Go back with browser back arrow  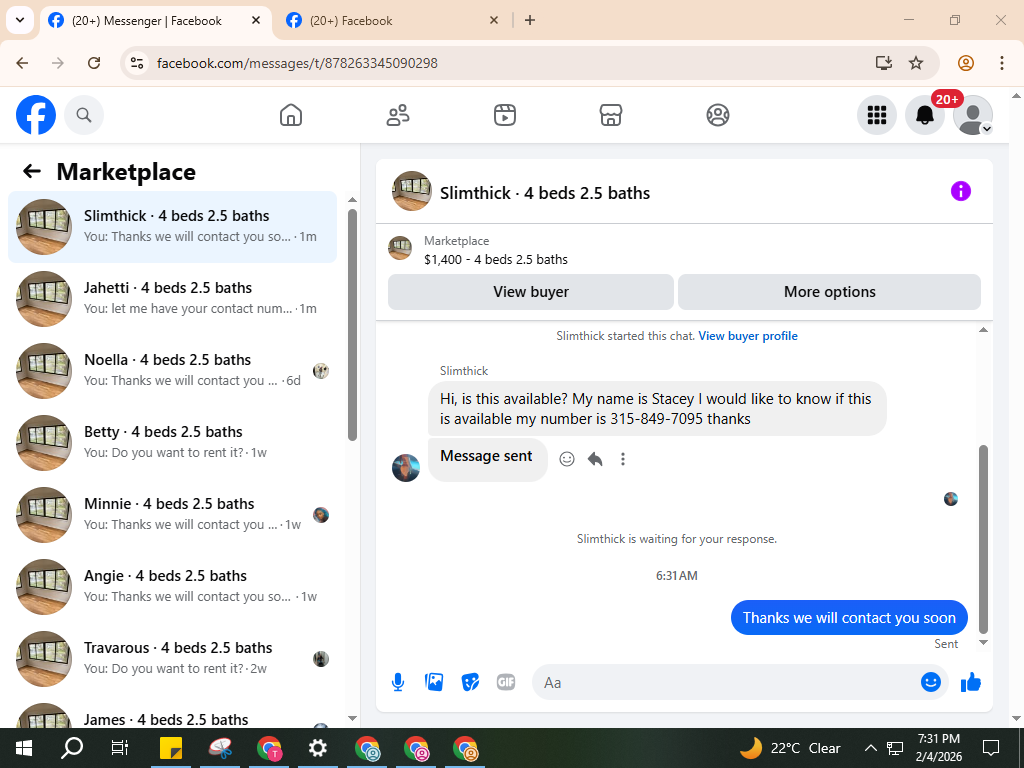coord(22,63)
